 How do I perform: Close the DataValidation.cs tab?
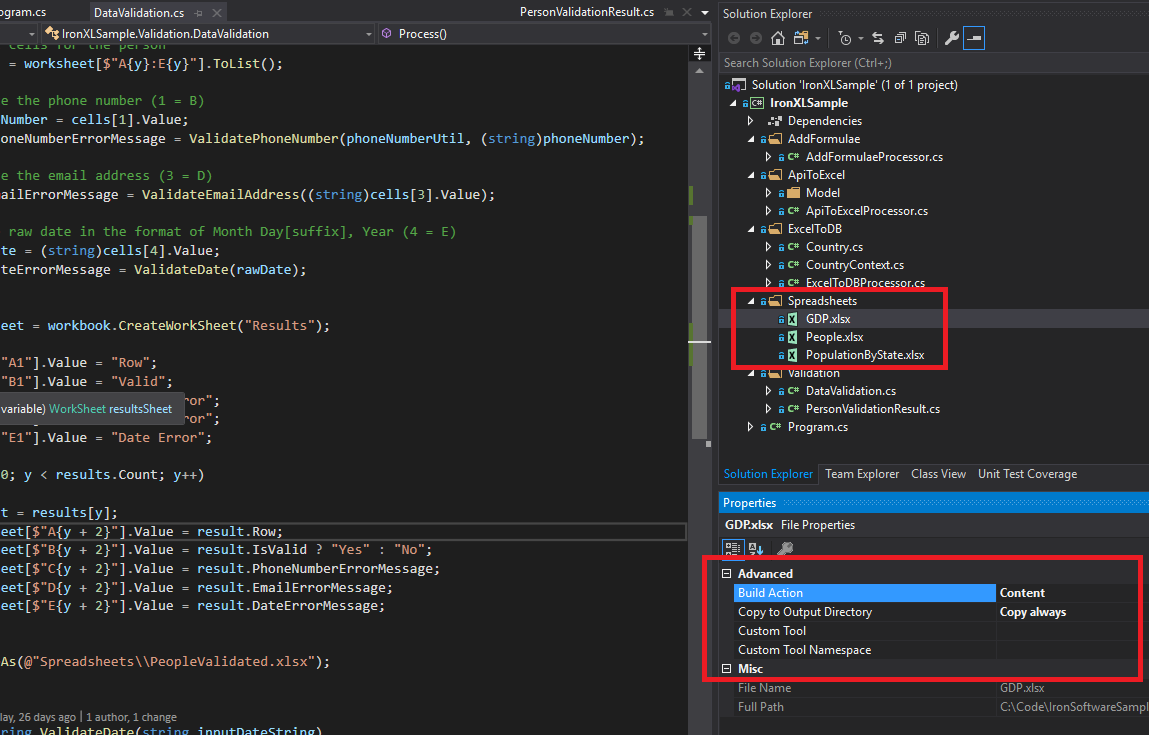click(x=217, y=12)
